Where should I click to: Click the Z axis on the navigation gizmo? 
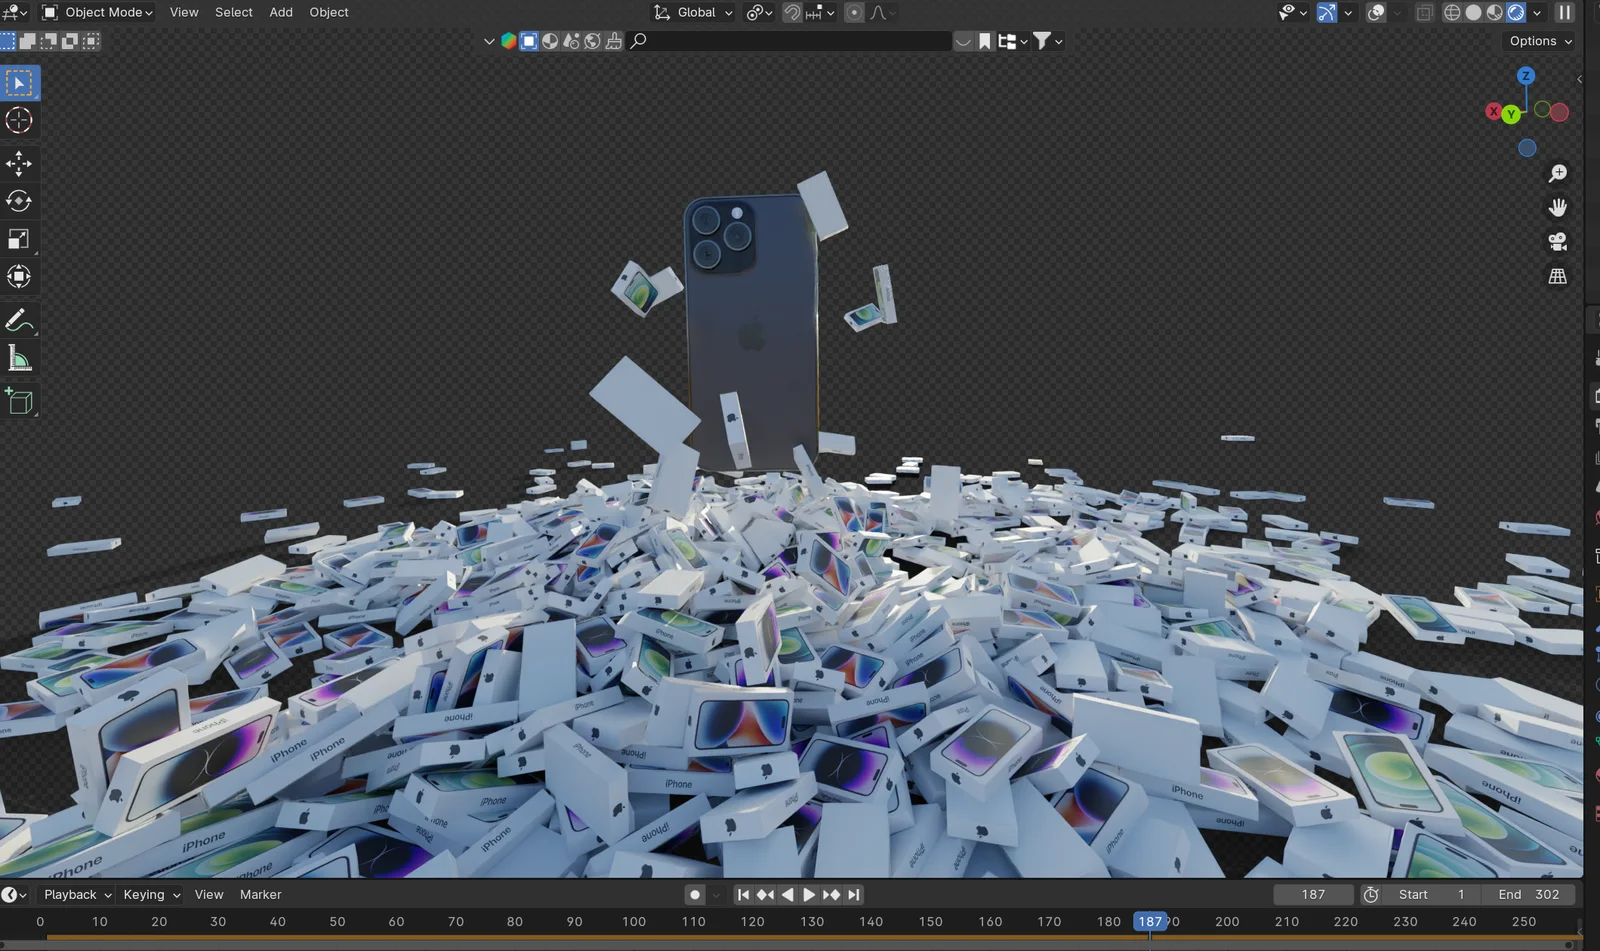pos(1526,76)
